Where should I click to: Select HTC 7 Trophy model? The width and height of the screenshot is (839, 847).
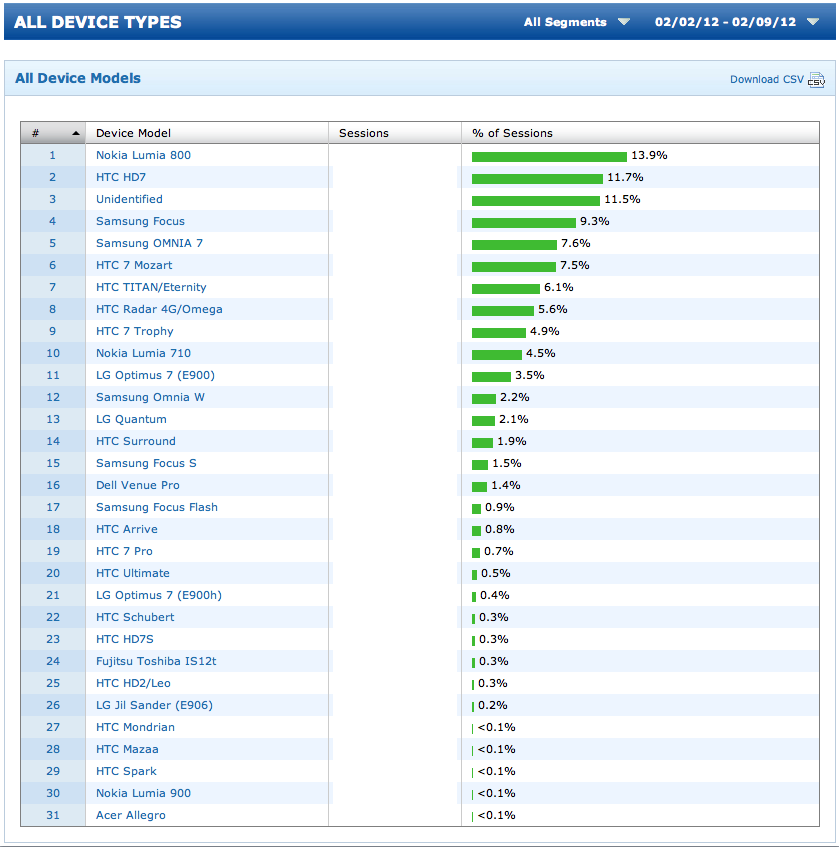(135, 331)
